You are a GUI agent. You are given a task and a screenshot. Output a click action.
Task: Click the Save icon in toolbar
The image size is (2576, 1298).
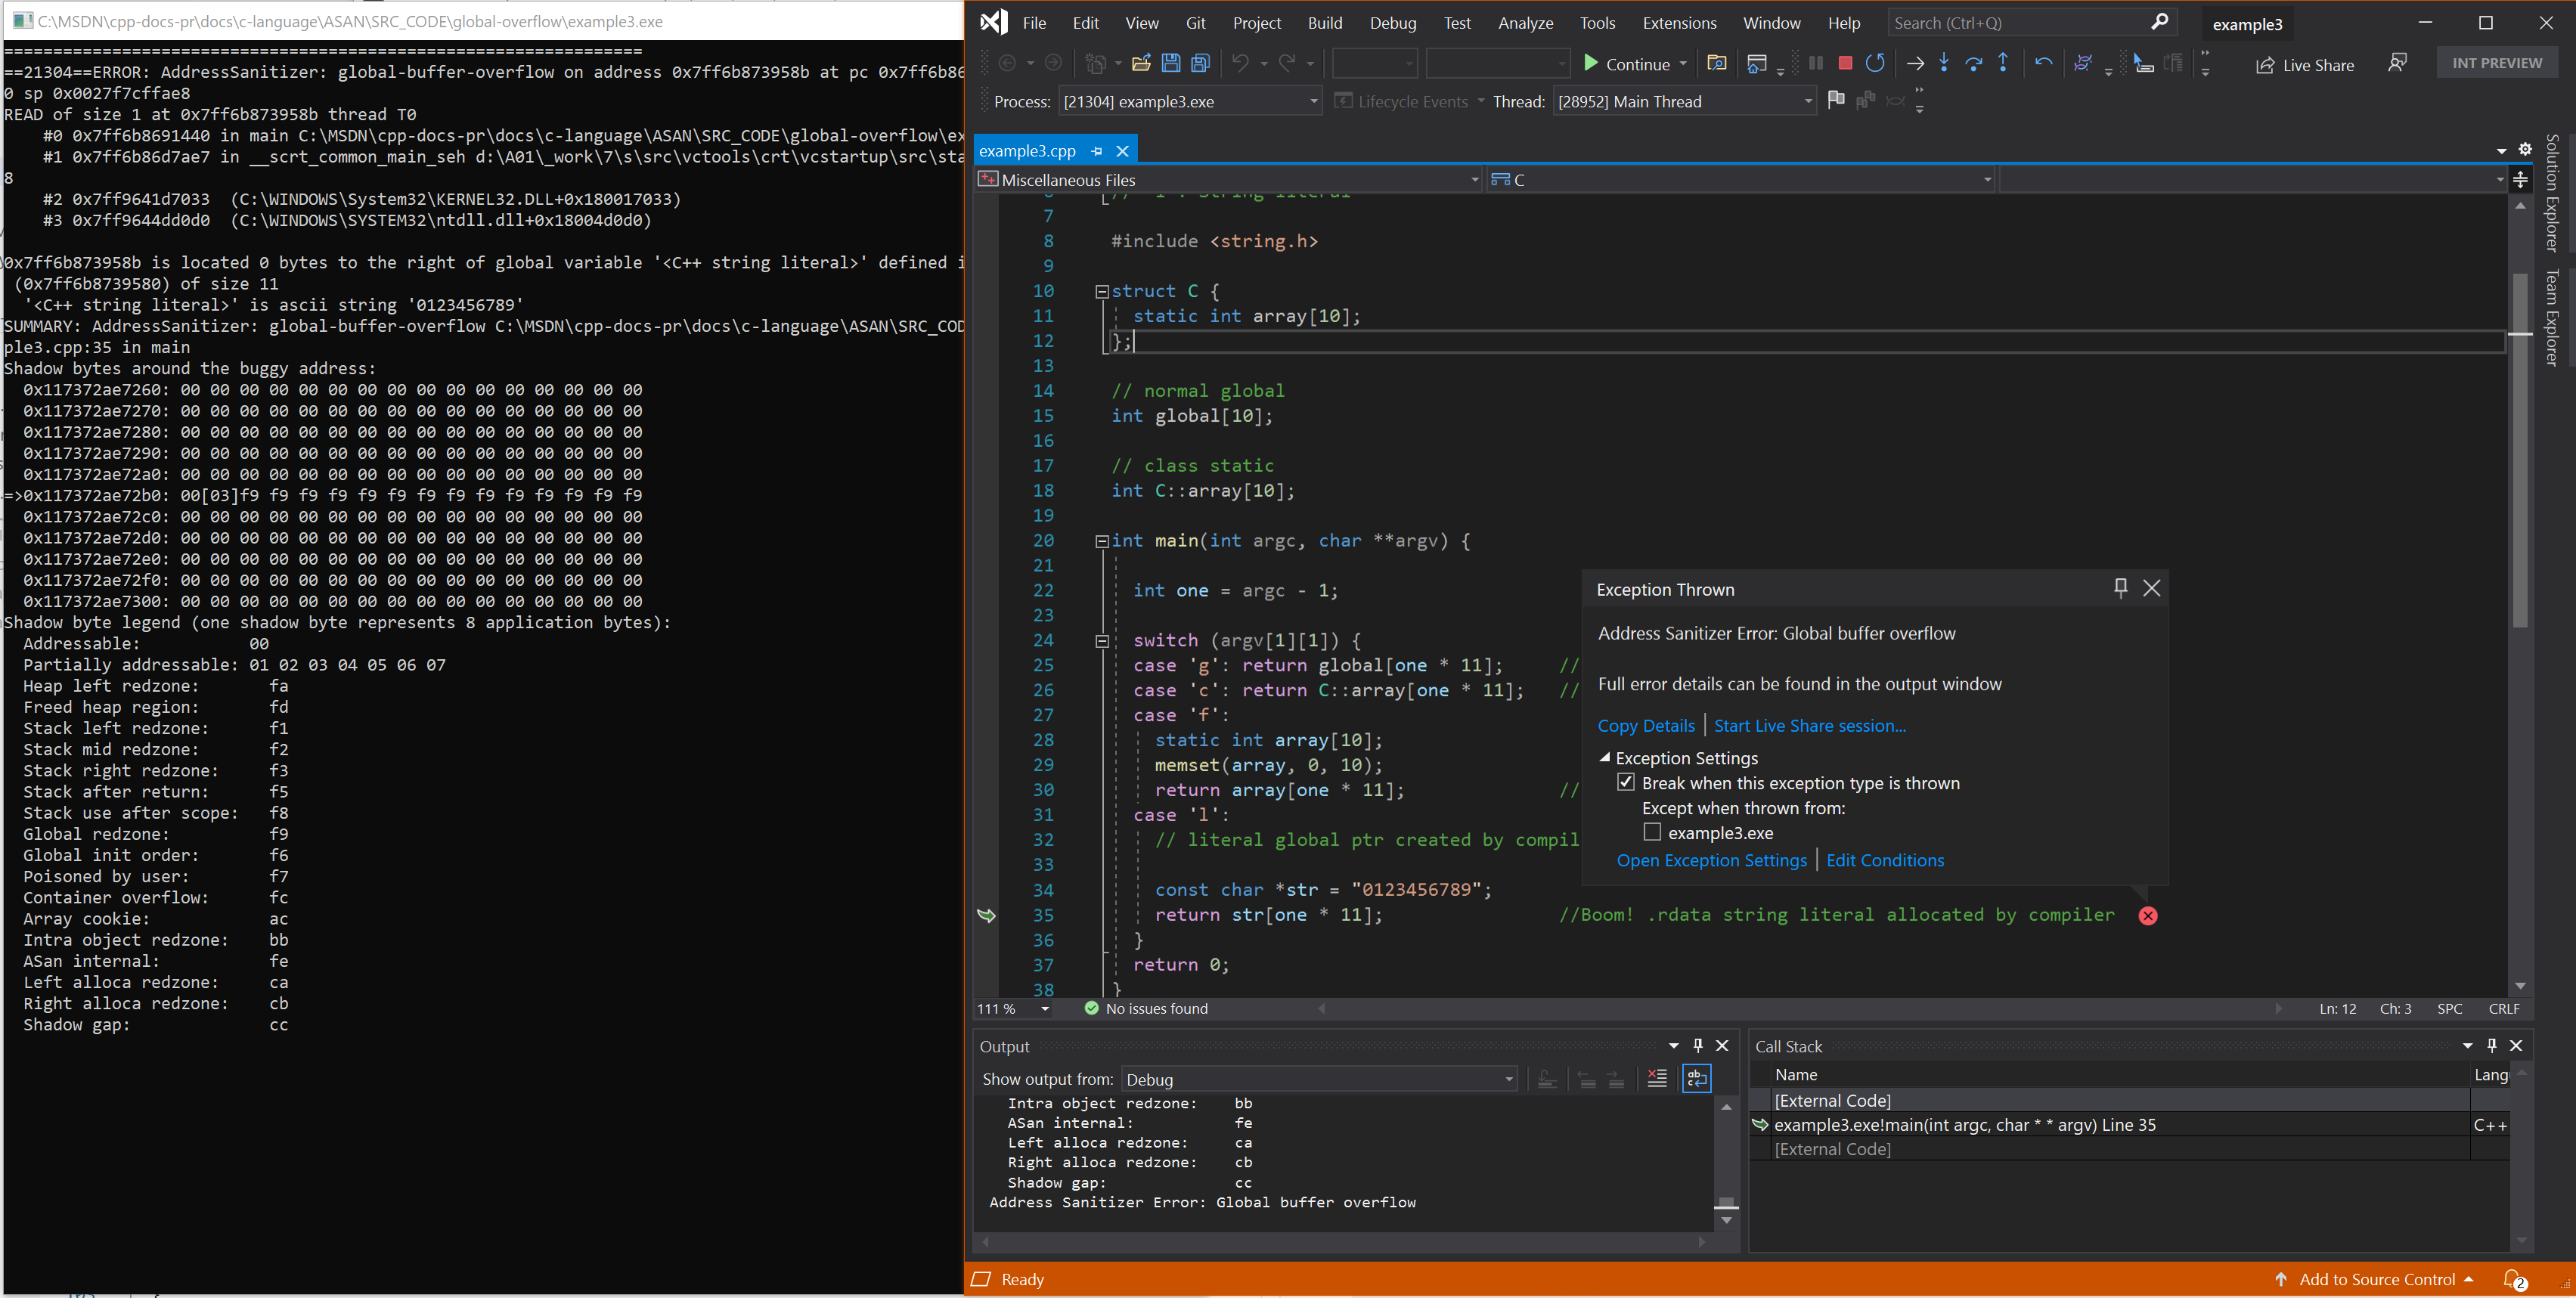click(x=1171, y=64)
